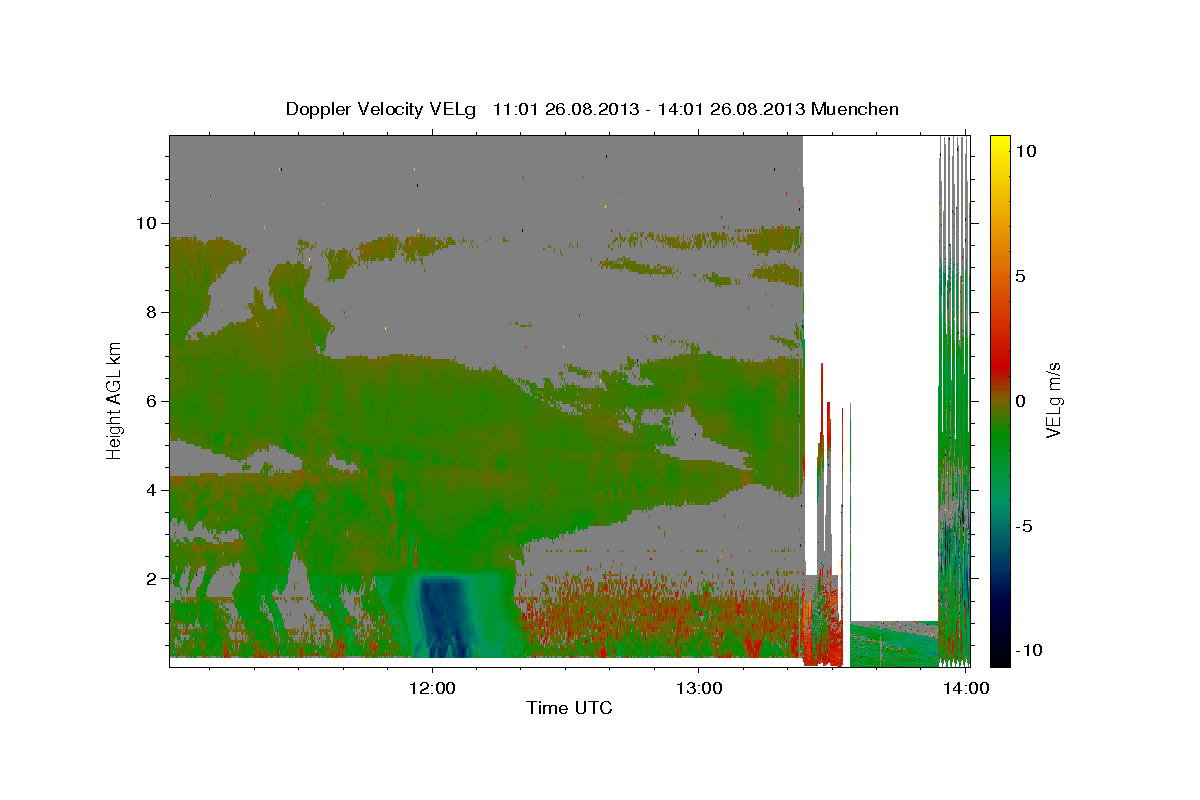Click colorbar label '-10' at bottom
This screenshot has height=800, width=1200.
(x=1027, y=650)
